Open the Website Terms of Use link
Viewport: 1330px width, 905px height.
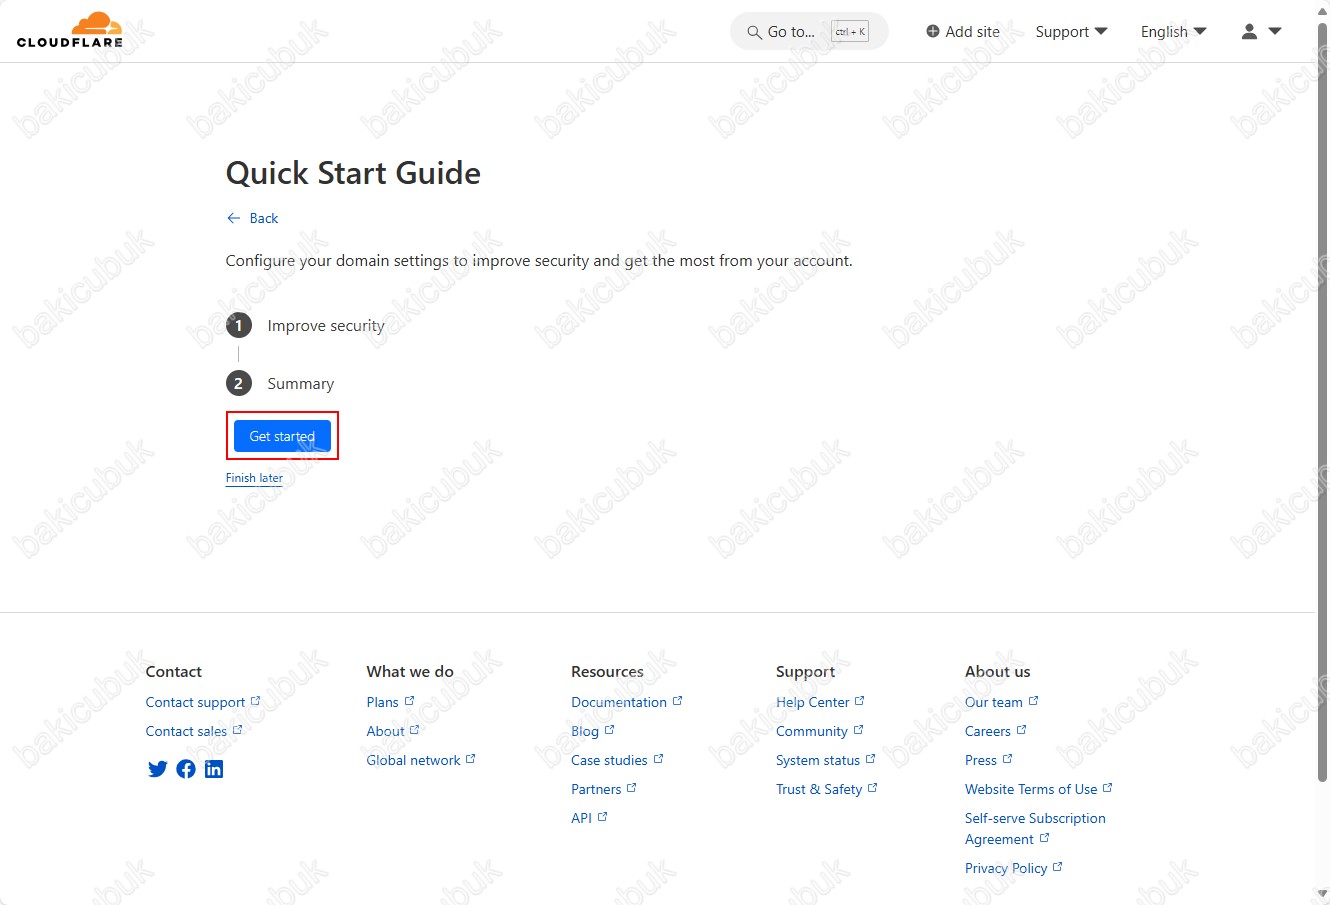[x=1038, y=789]
